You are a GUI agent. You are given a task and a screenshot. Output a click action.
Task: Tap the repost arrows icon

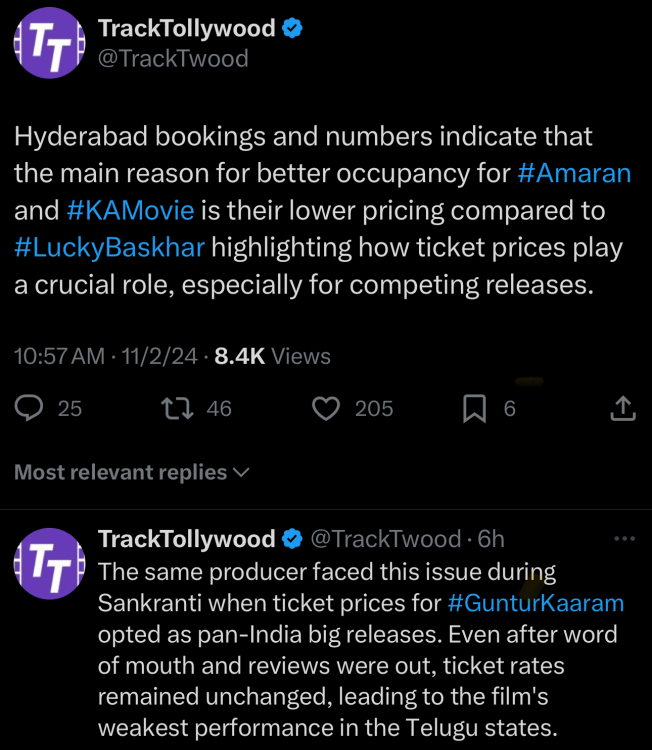(177, 408)
